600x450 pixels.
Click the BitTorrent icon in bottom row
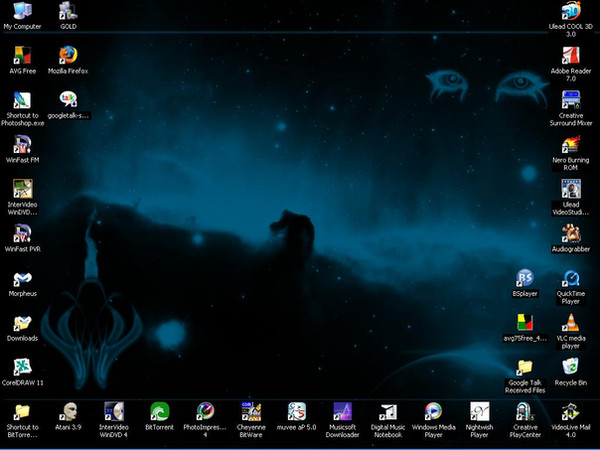tap(159, 411)
